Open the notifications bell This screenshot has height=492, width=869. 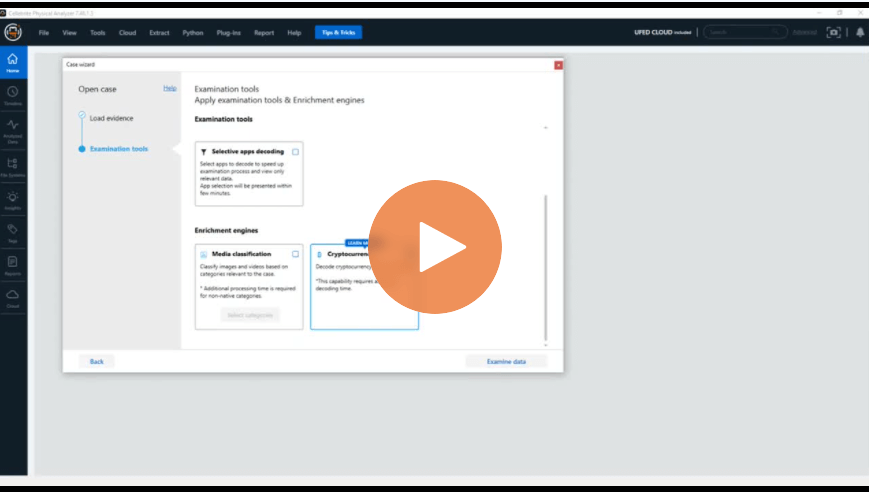pyautogui.click(x=859, y=32)
